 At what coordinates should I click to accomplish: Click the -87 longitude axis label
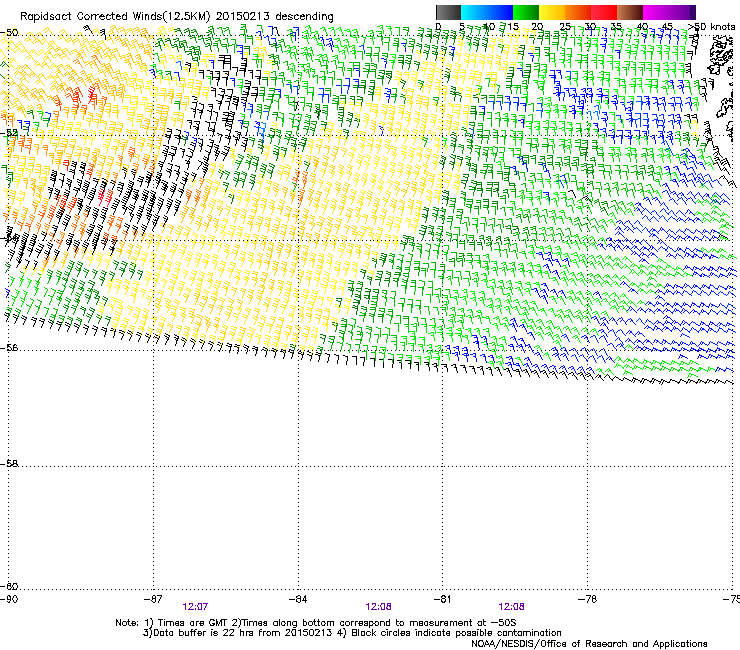tap(153, 599)
